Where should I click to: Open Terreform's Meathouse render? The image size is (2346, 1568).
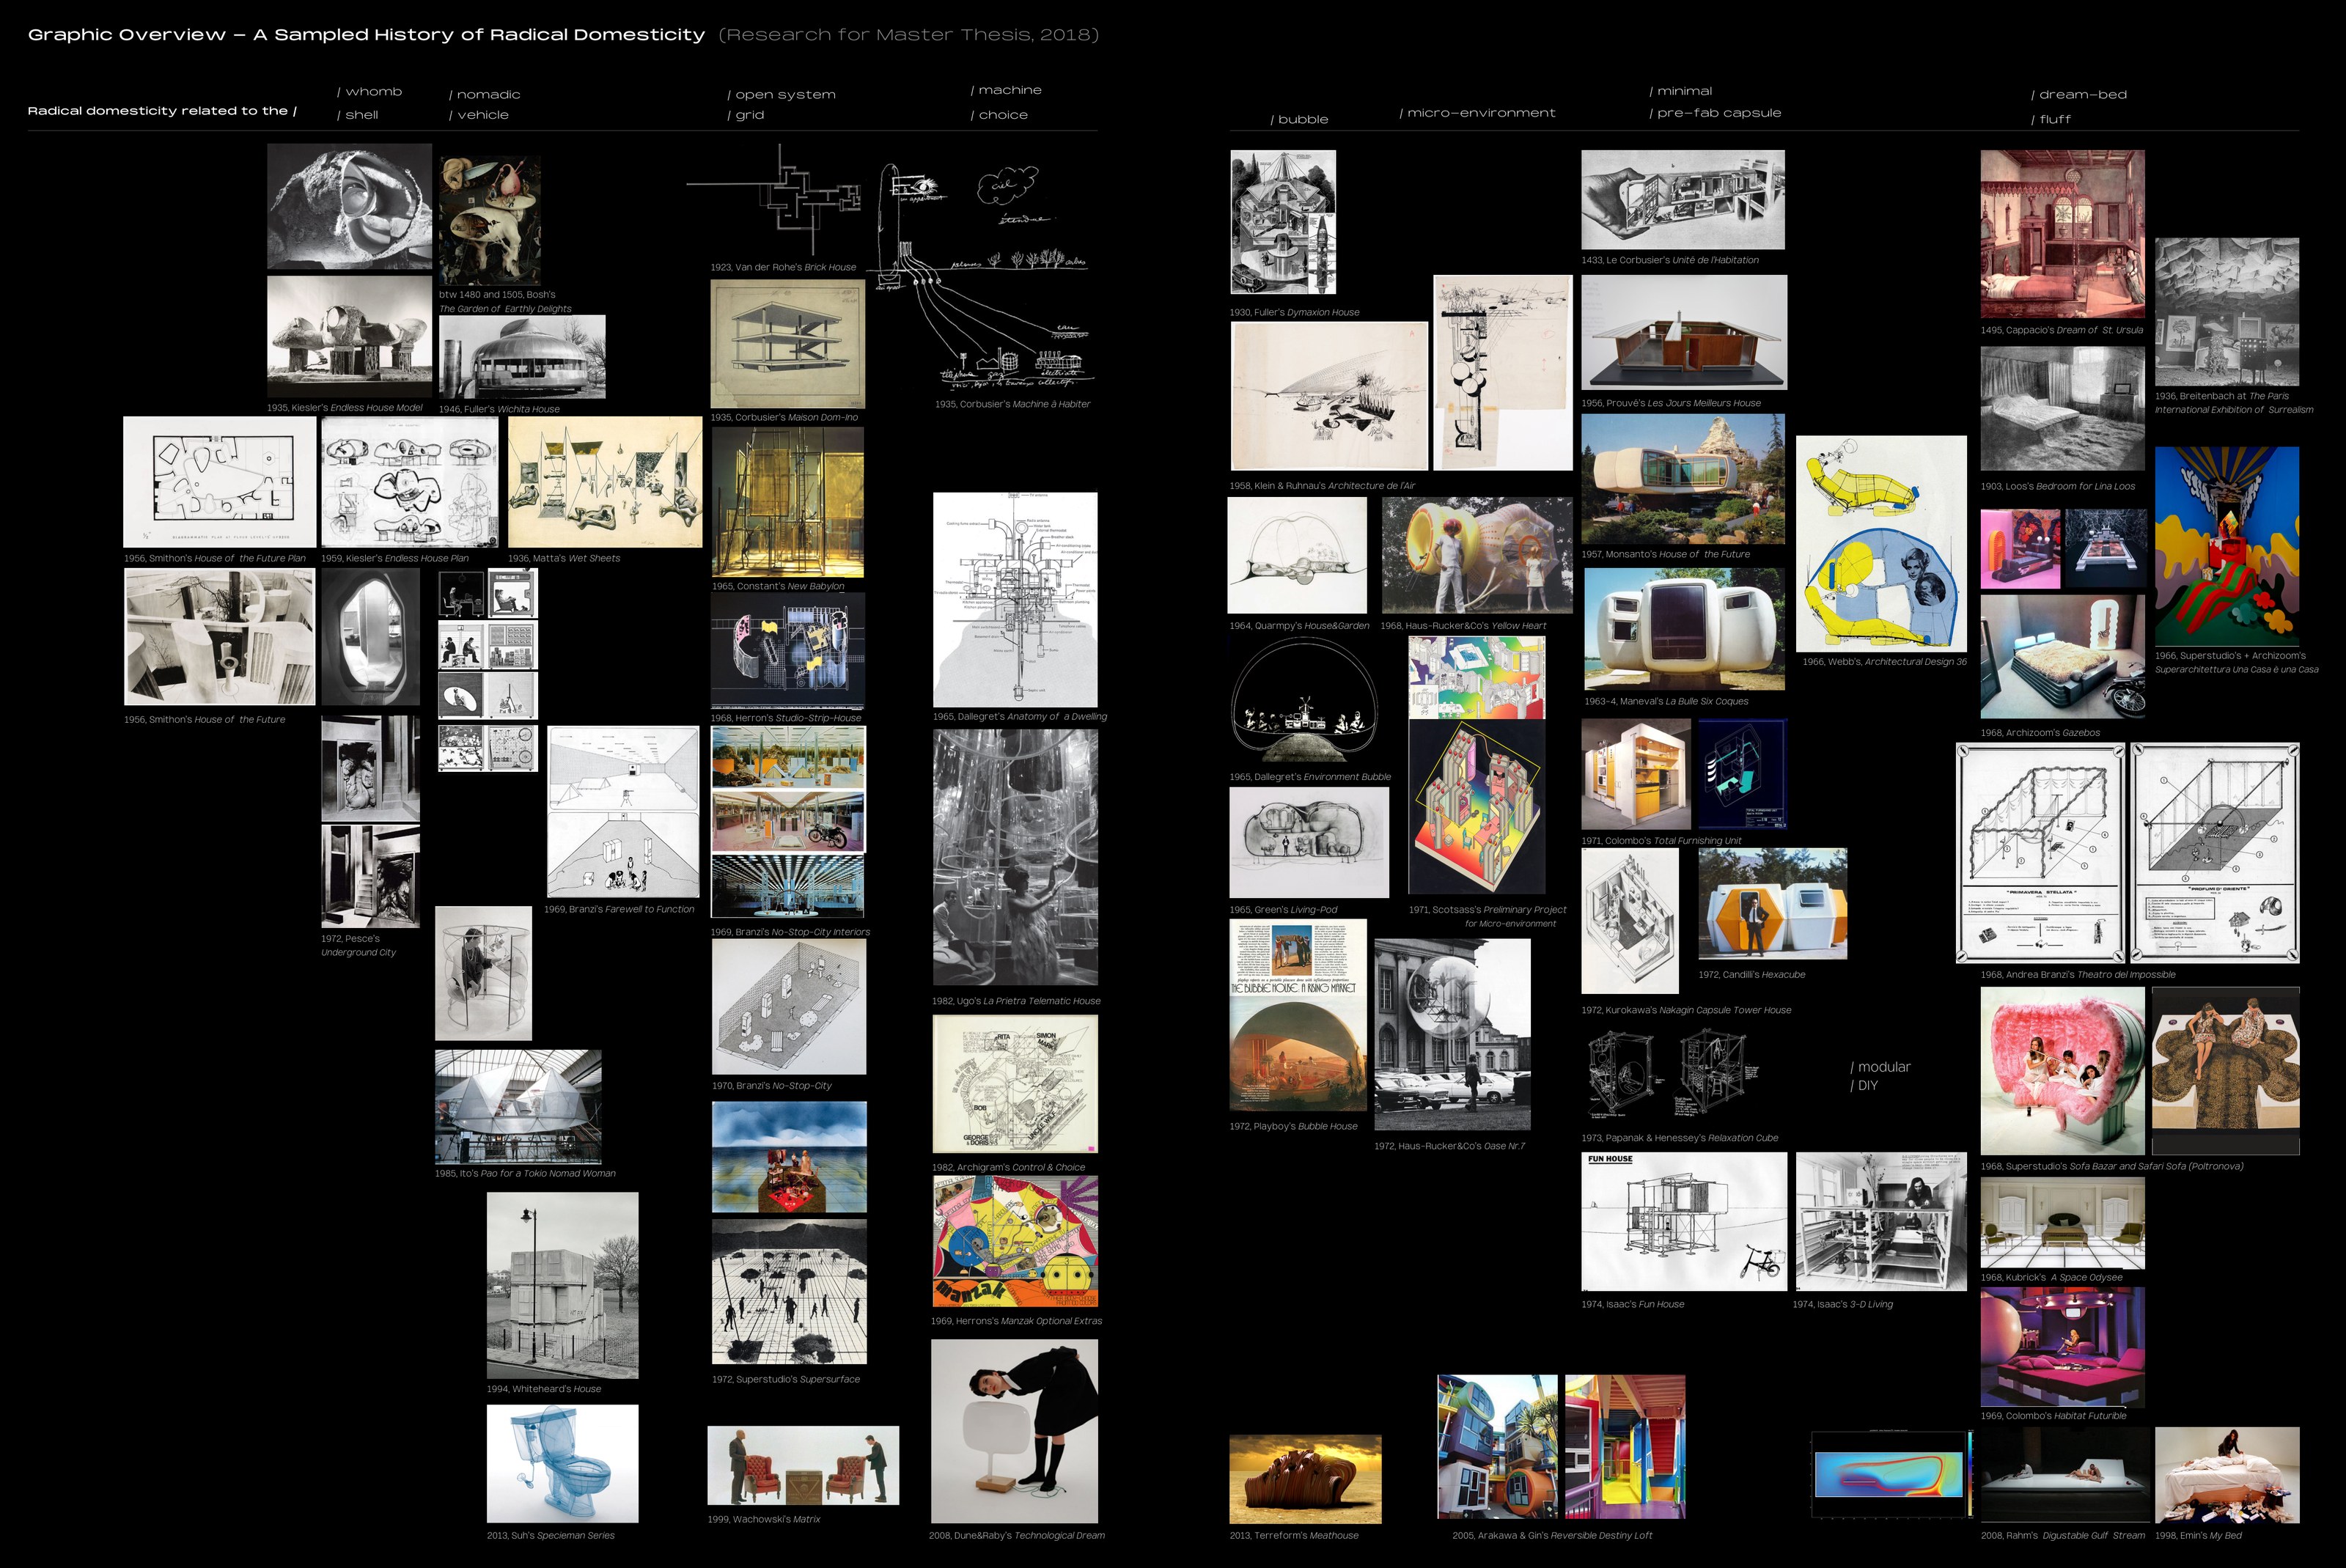1305,1479
